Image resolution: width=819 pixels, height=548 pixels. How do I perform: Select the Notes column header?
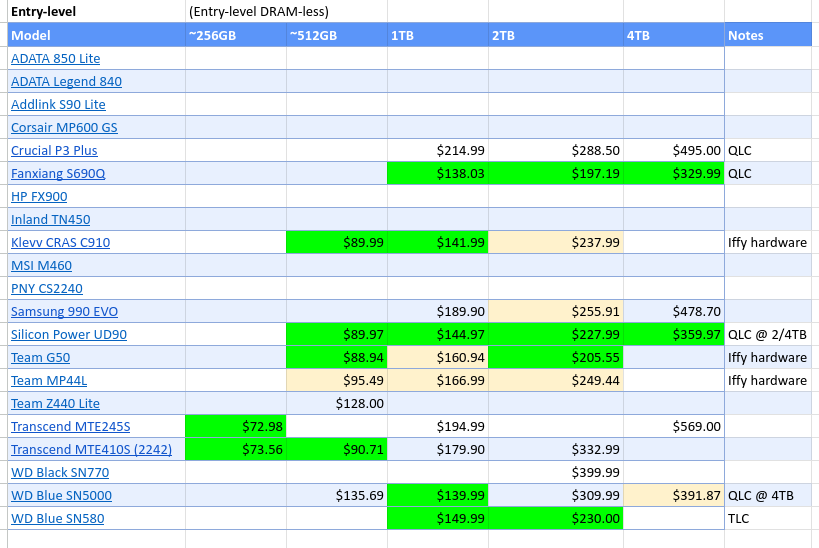(x=768, y=35)
